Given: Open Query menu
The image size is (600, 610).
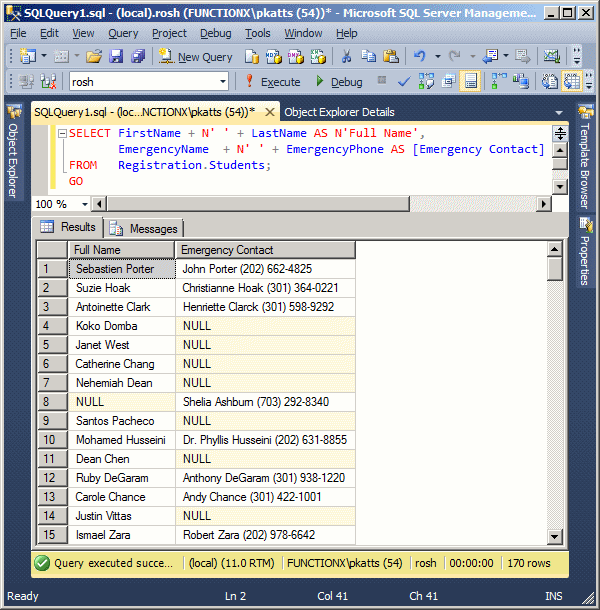Looking at the screenshot, I should coord(123,33).
